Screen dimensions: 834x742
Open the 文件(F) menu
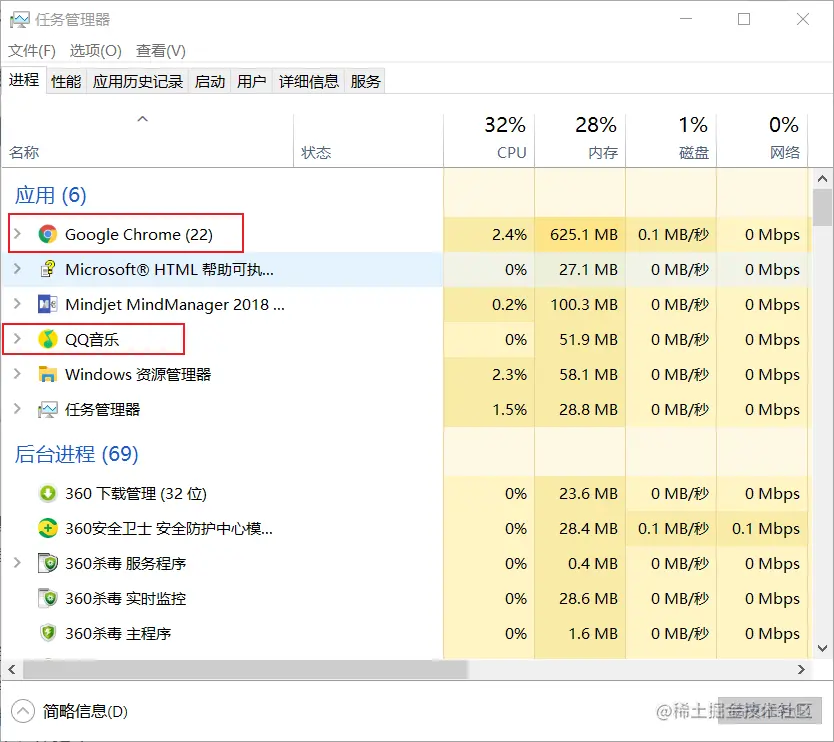32,51
